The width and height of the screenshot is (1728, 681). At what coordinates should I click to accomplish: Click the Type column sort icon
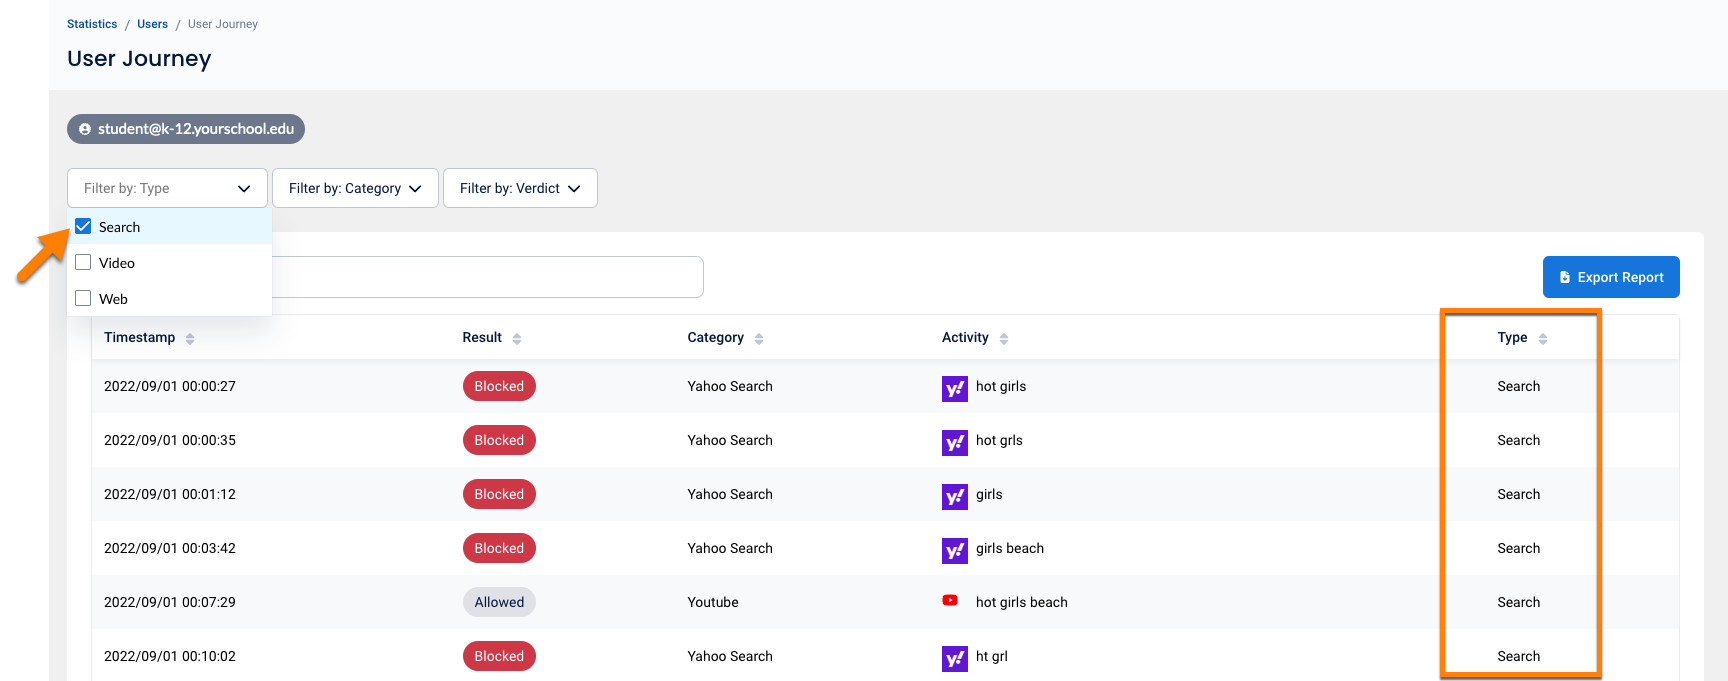1543,339
